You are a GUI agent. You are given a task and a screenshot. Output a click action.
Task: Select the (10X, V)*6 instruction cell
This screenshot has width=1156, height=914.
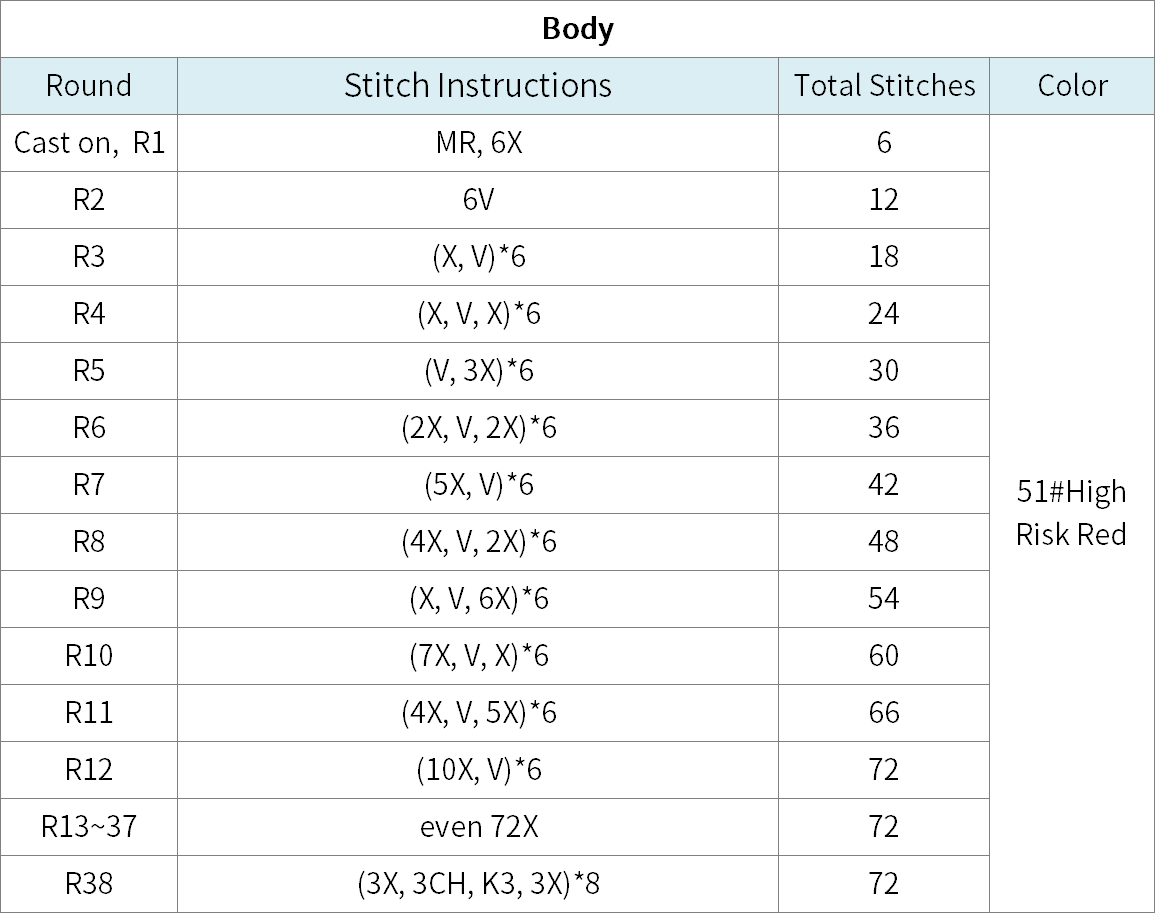pos(478,770)
